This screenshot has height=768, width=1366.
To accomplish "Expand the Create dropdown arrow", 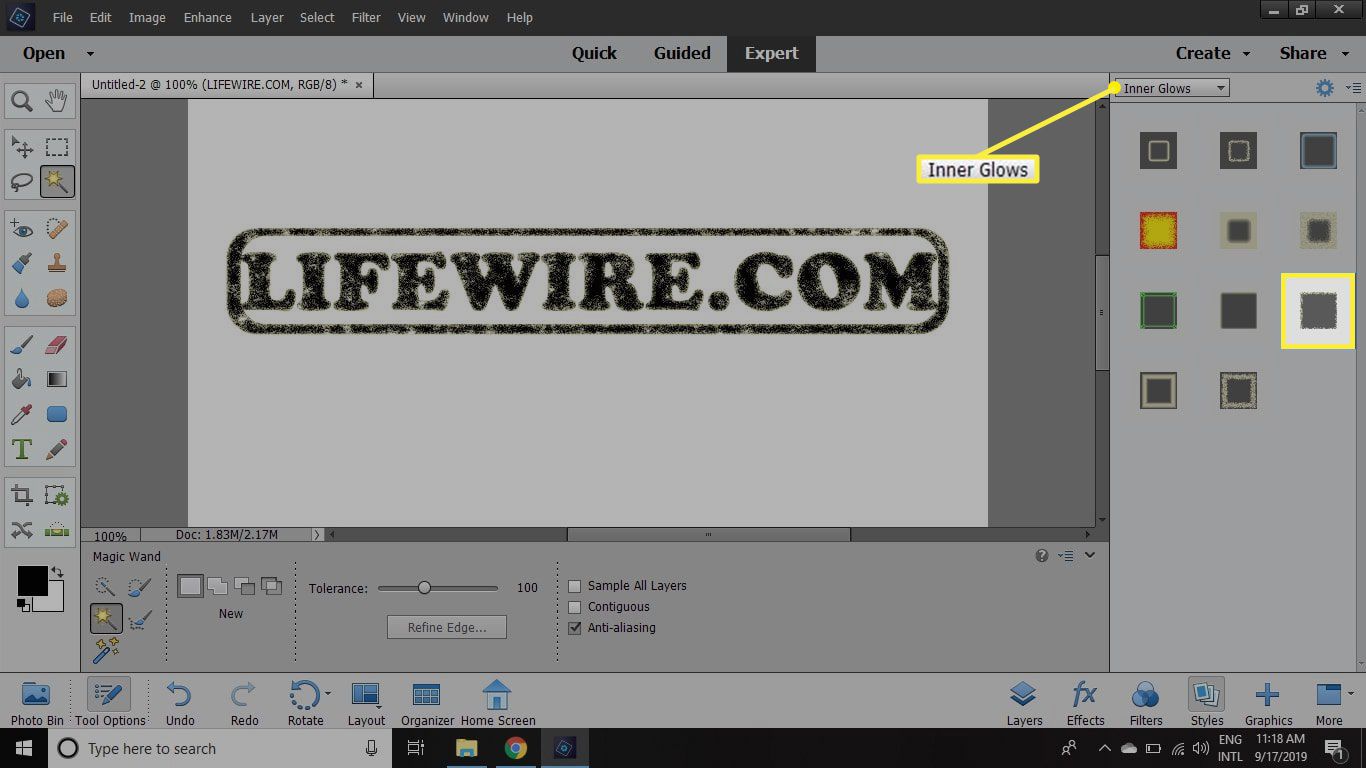I will (1246, 54).
